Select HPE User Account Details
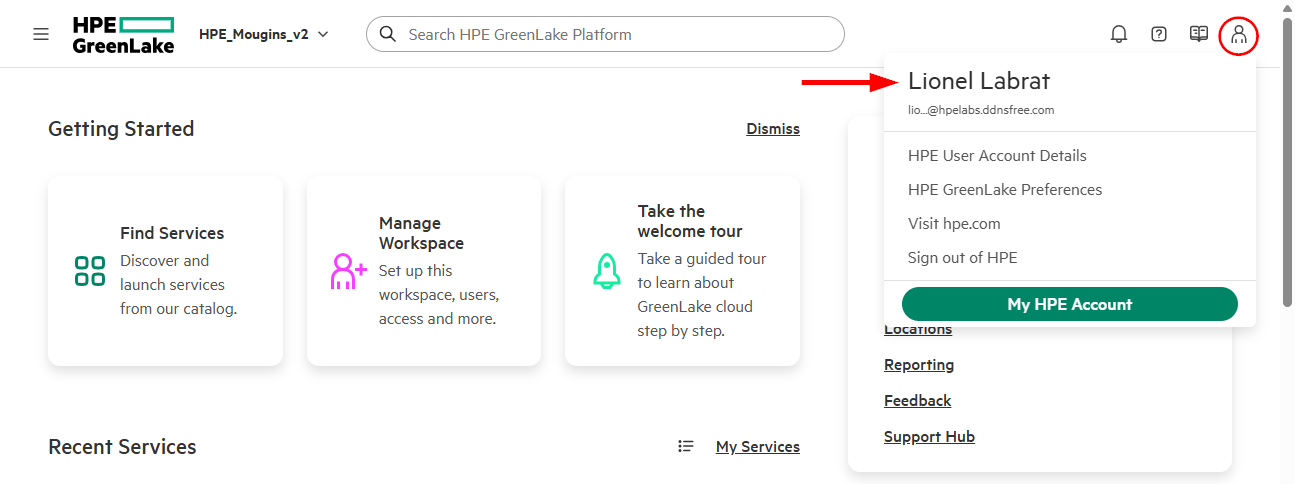 [x=997, y=156]
